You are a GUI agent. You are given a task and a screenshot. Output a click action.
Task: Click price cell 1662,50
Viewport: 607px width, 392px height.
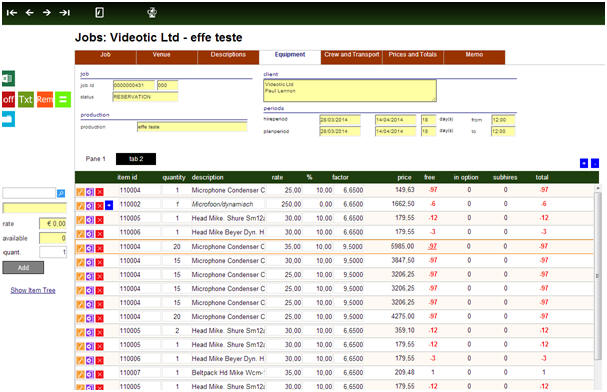point(403,204)
